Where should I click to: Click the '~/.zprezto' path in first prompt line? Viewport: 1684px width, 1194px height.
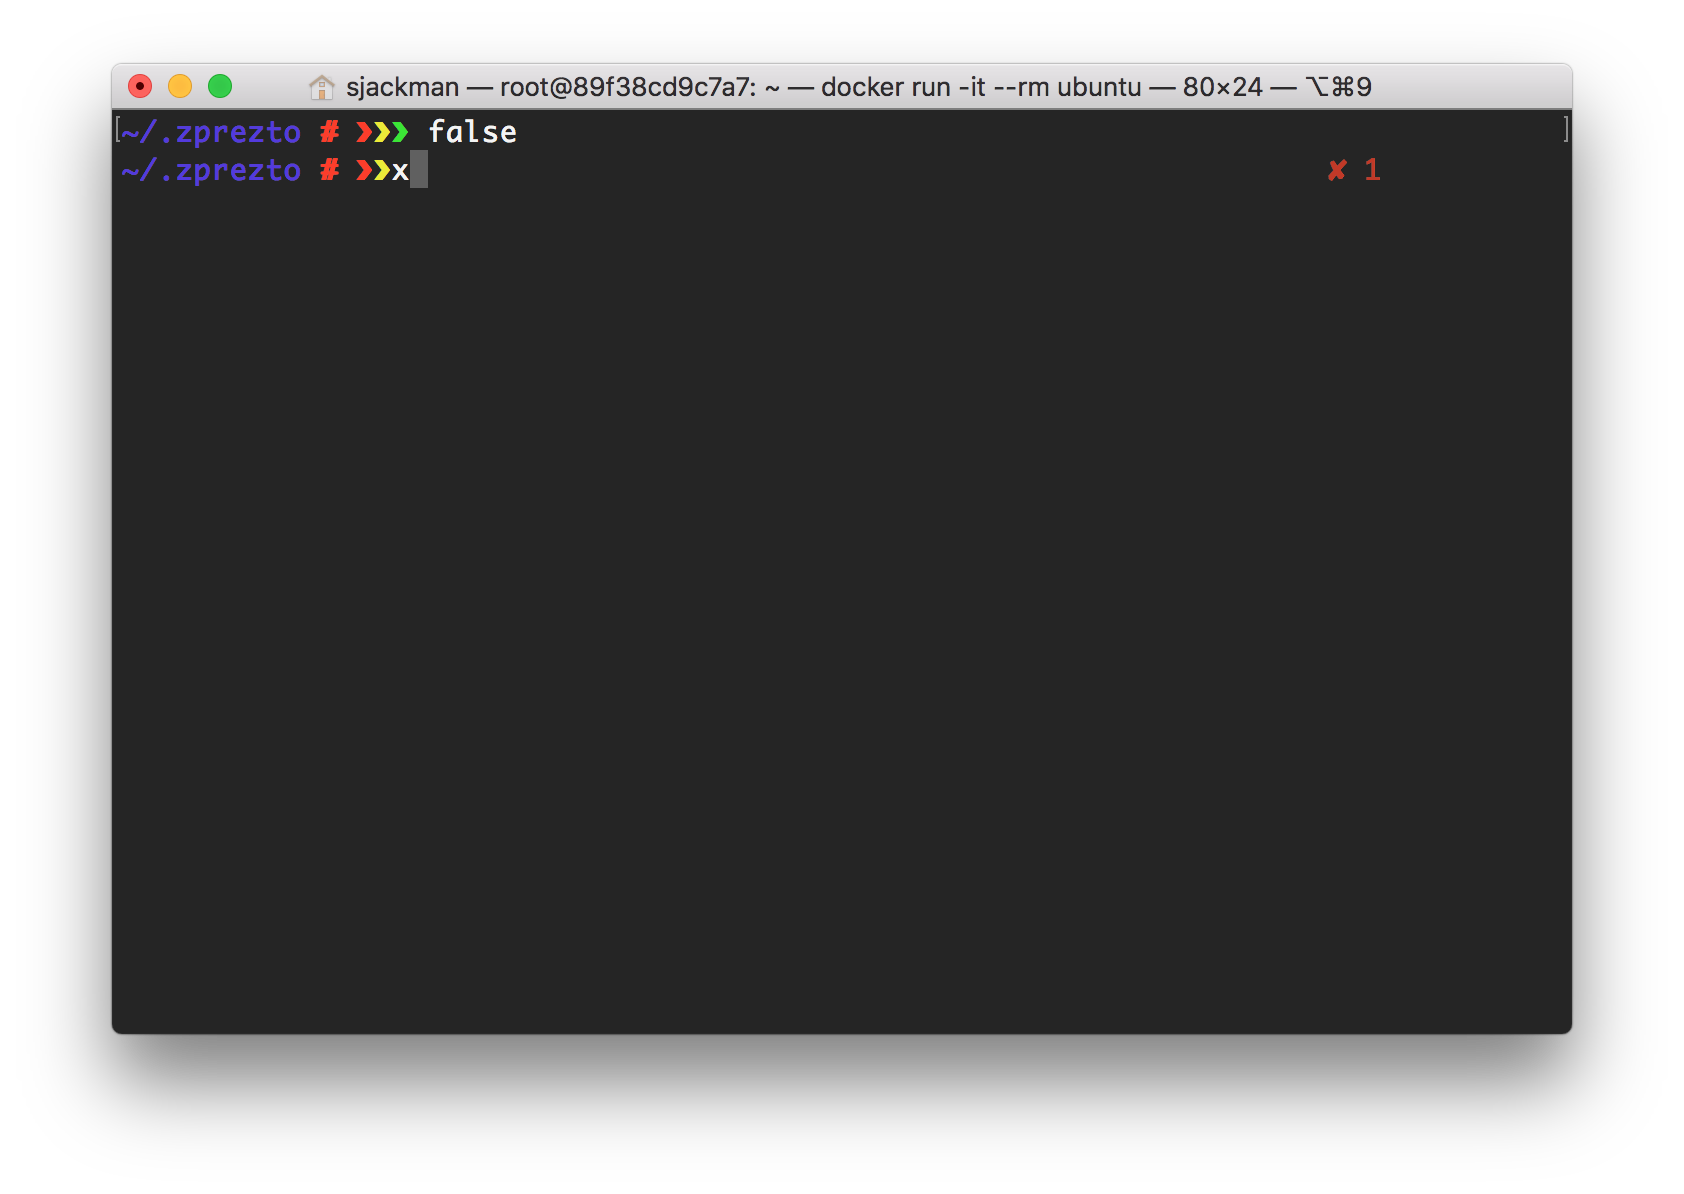[x=211, y=132]
